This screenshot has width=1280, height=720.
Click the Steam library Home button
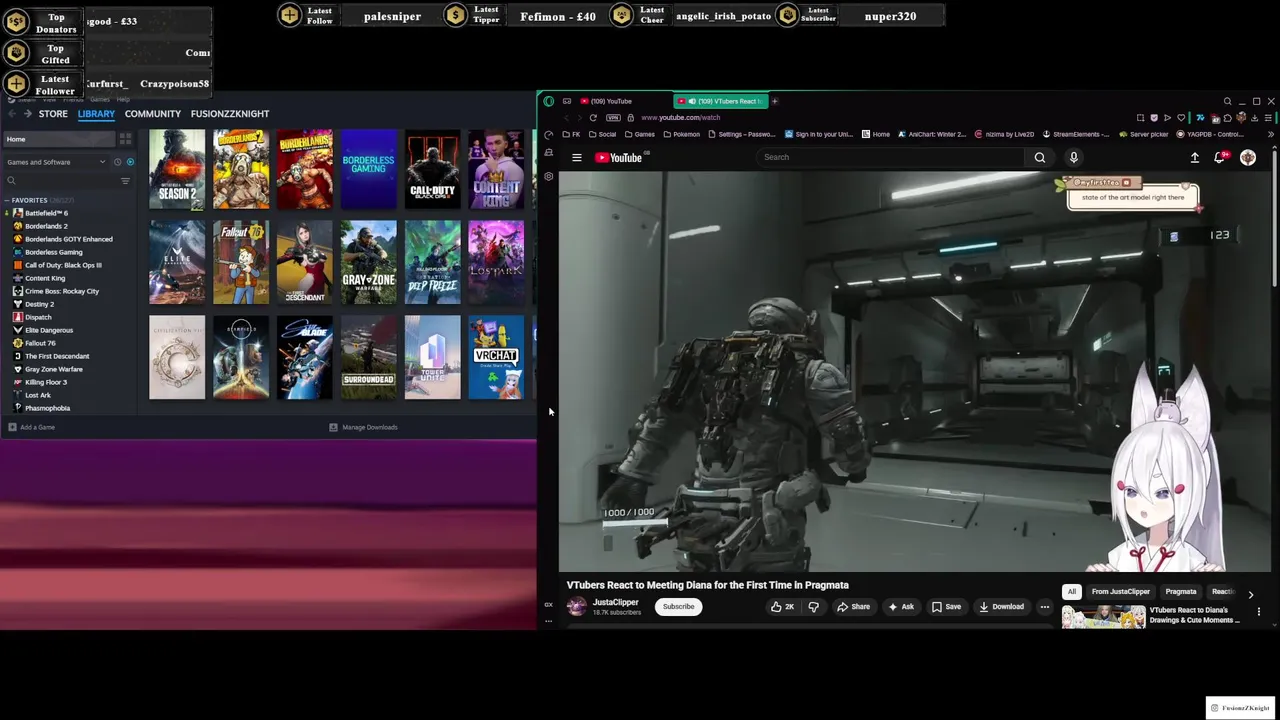point(58,139)
